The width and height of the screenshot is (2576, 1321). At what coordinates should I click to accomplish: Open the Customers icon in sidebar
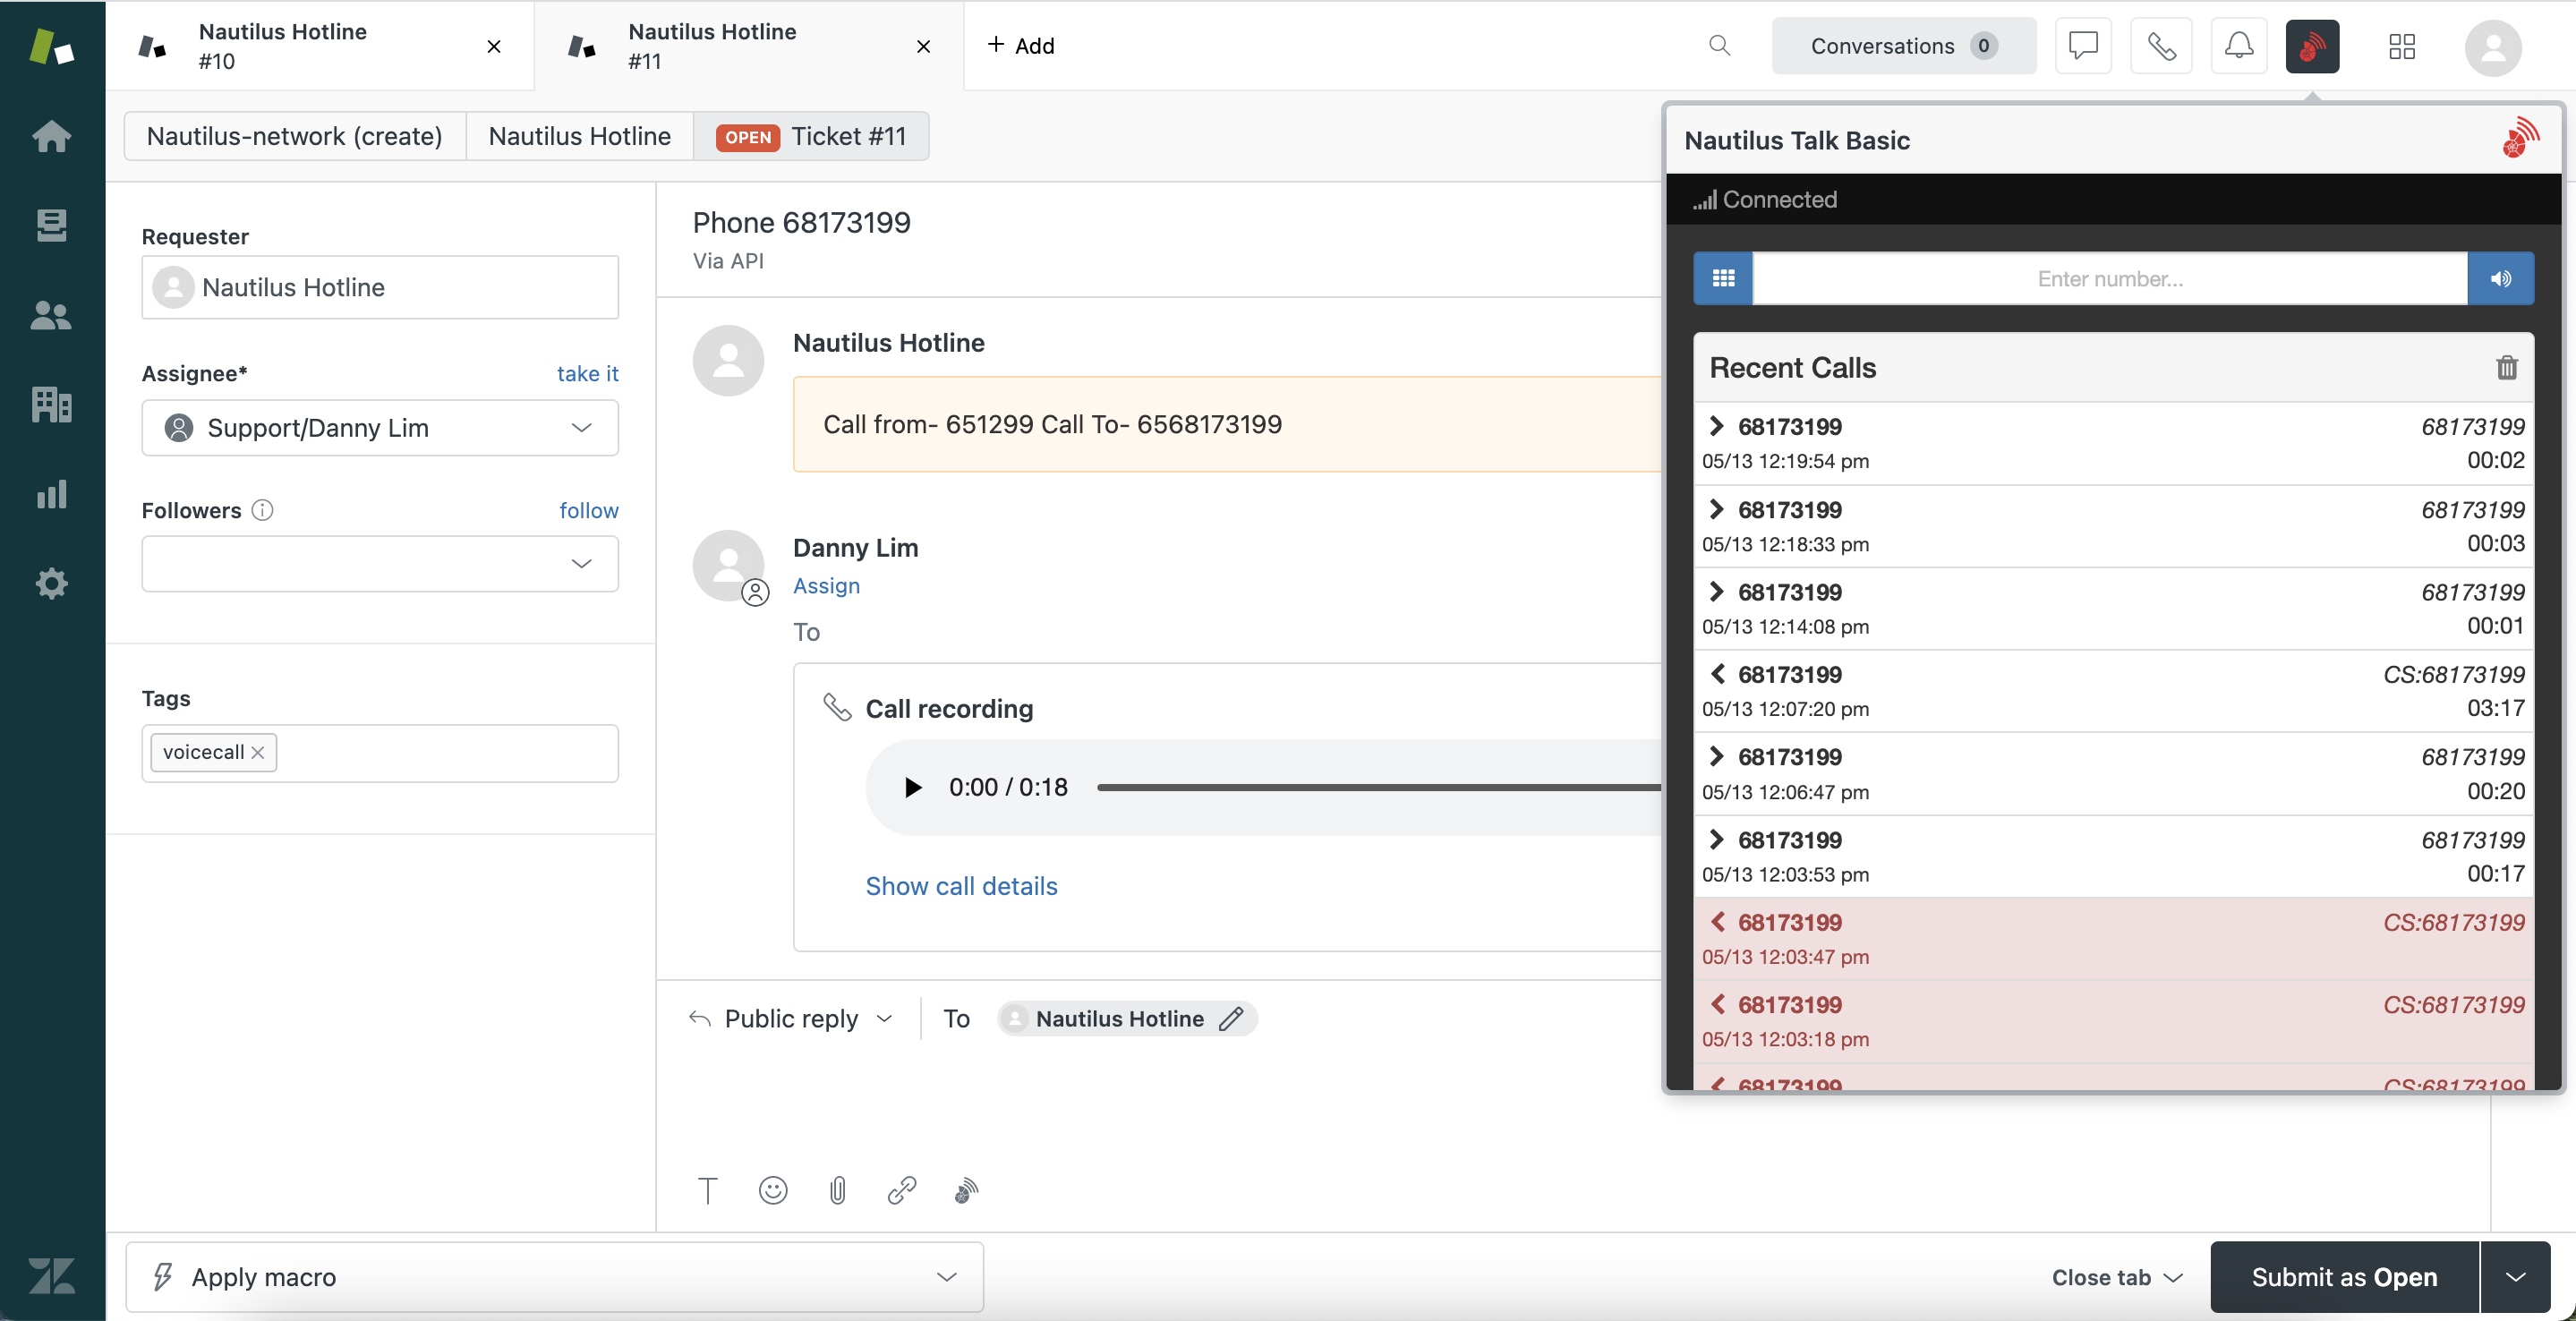(51, 315)
